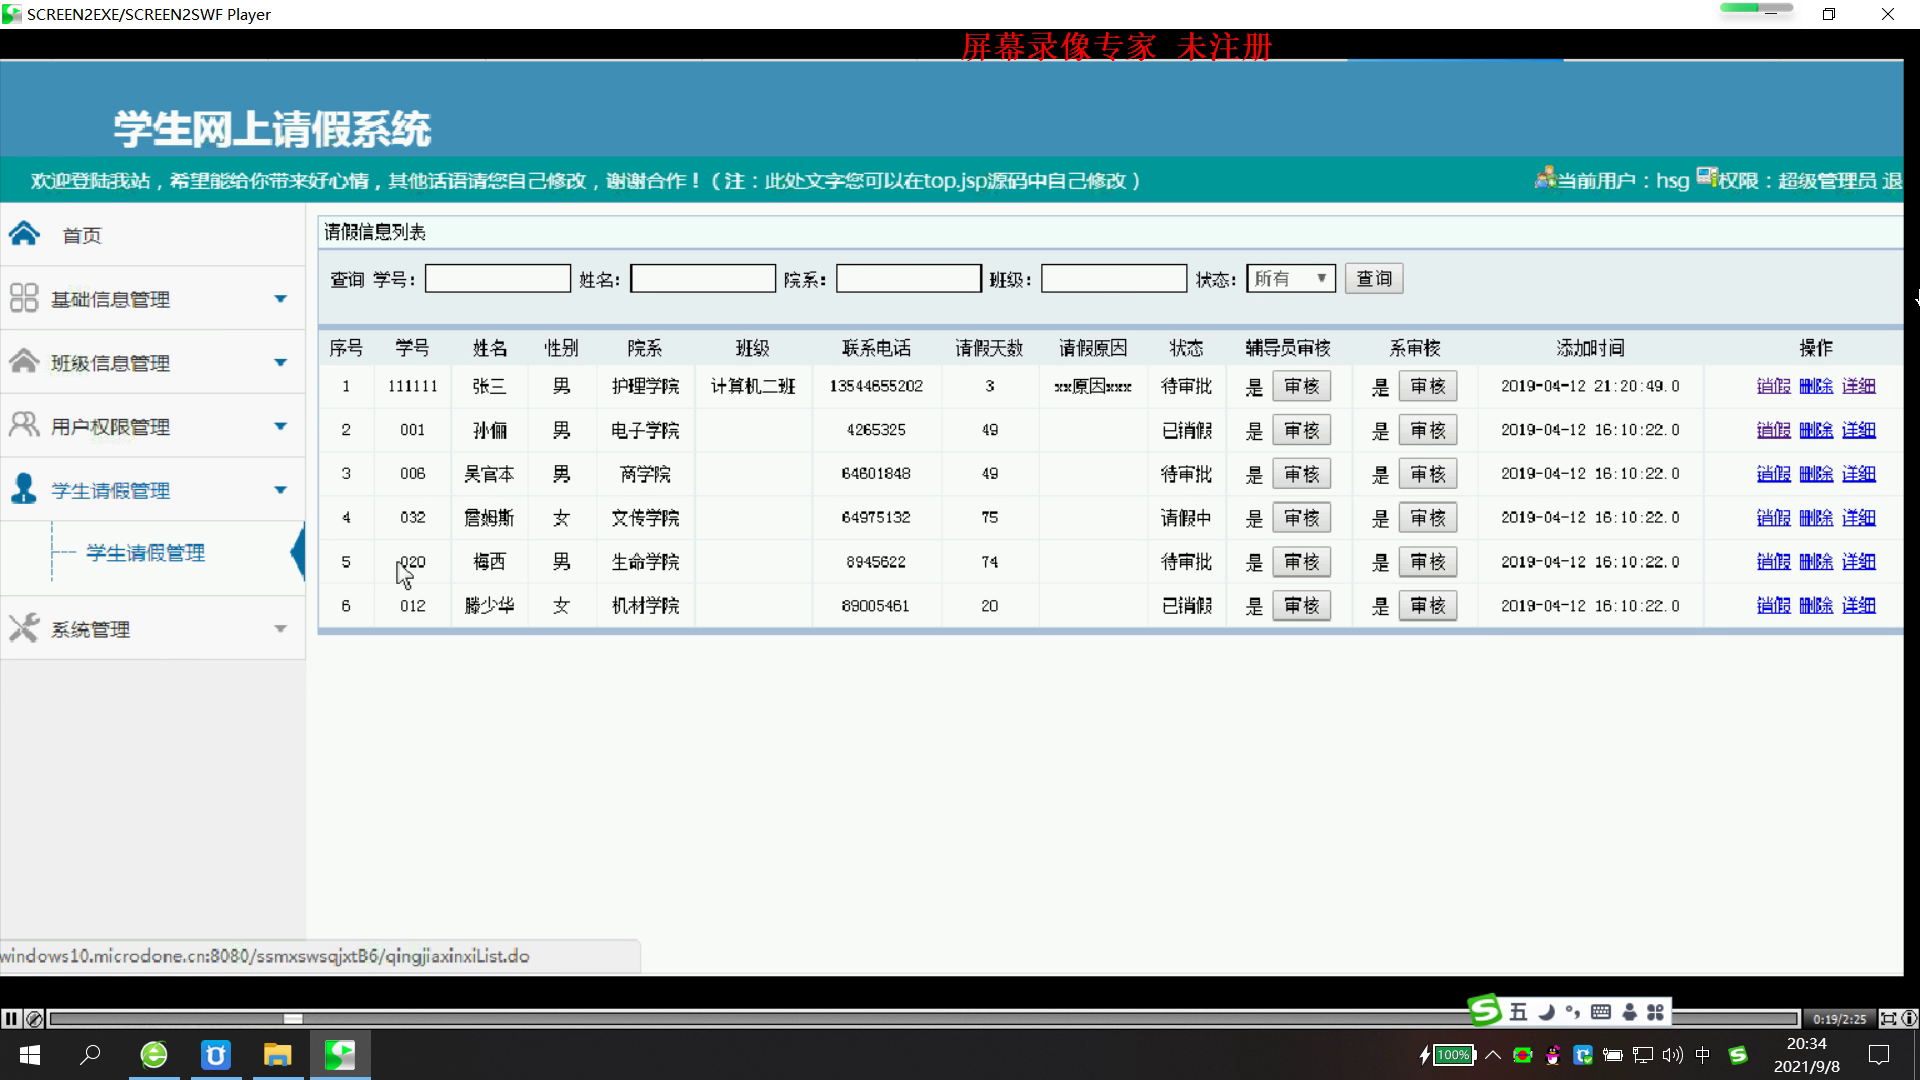Click the 系统管理 tools icon

[24, 628]
